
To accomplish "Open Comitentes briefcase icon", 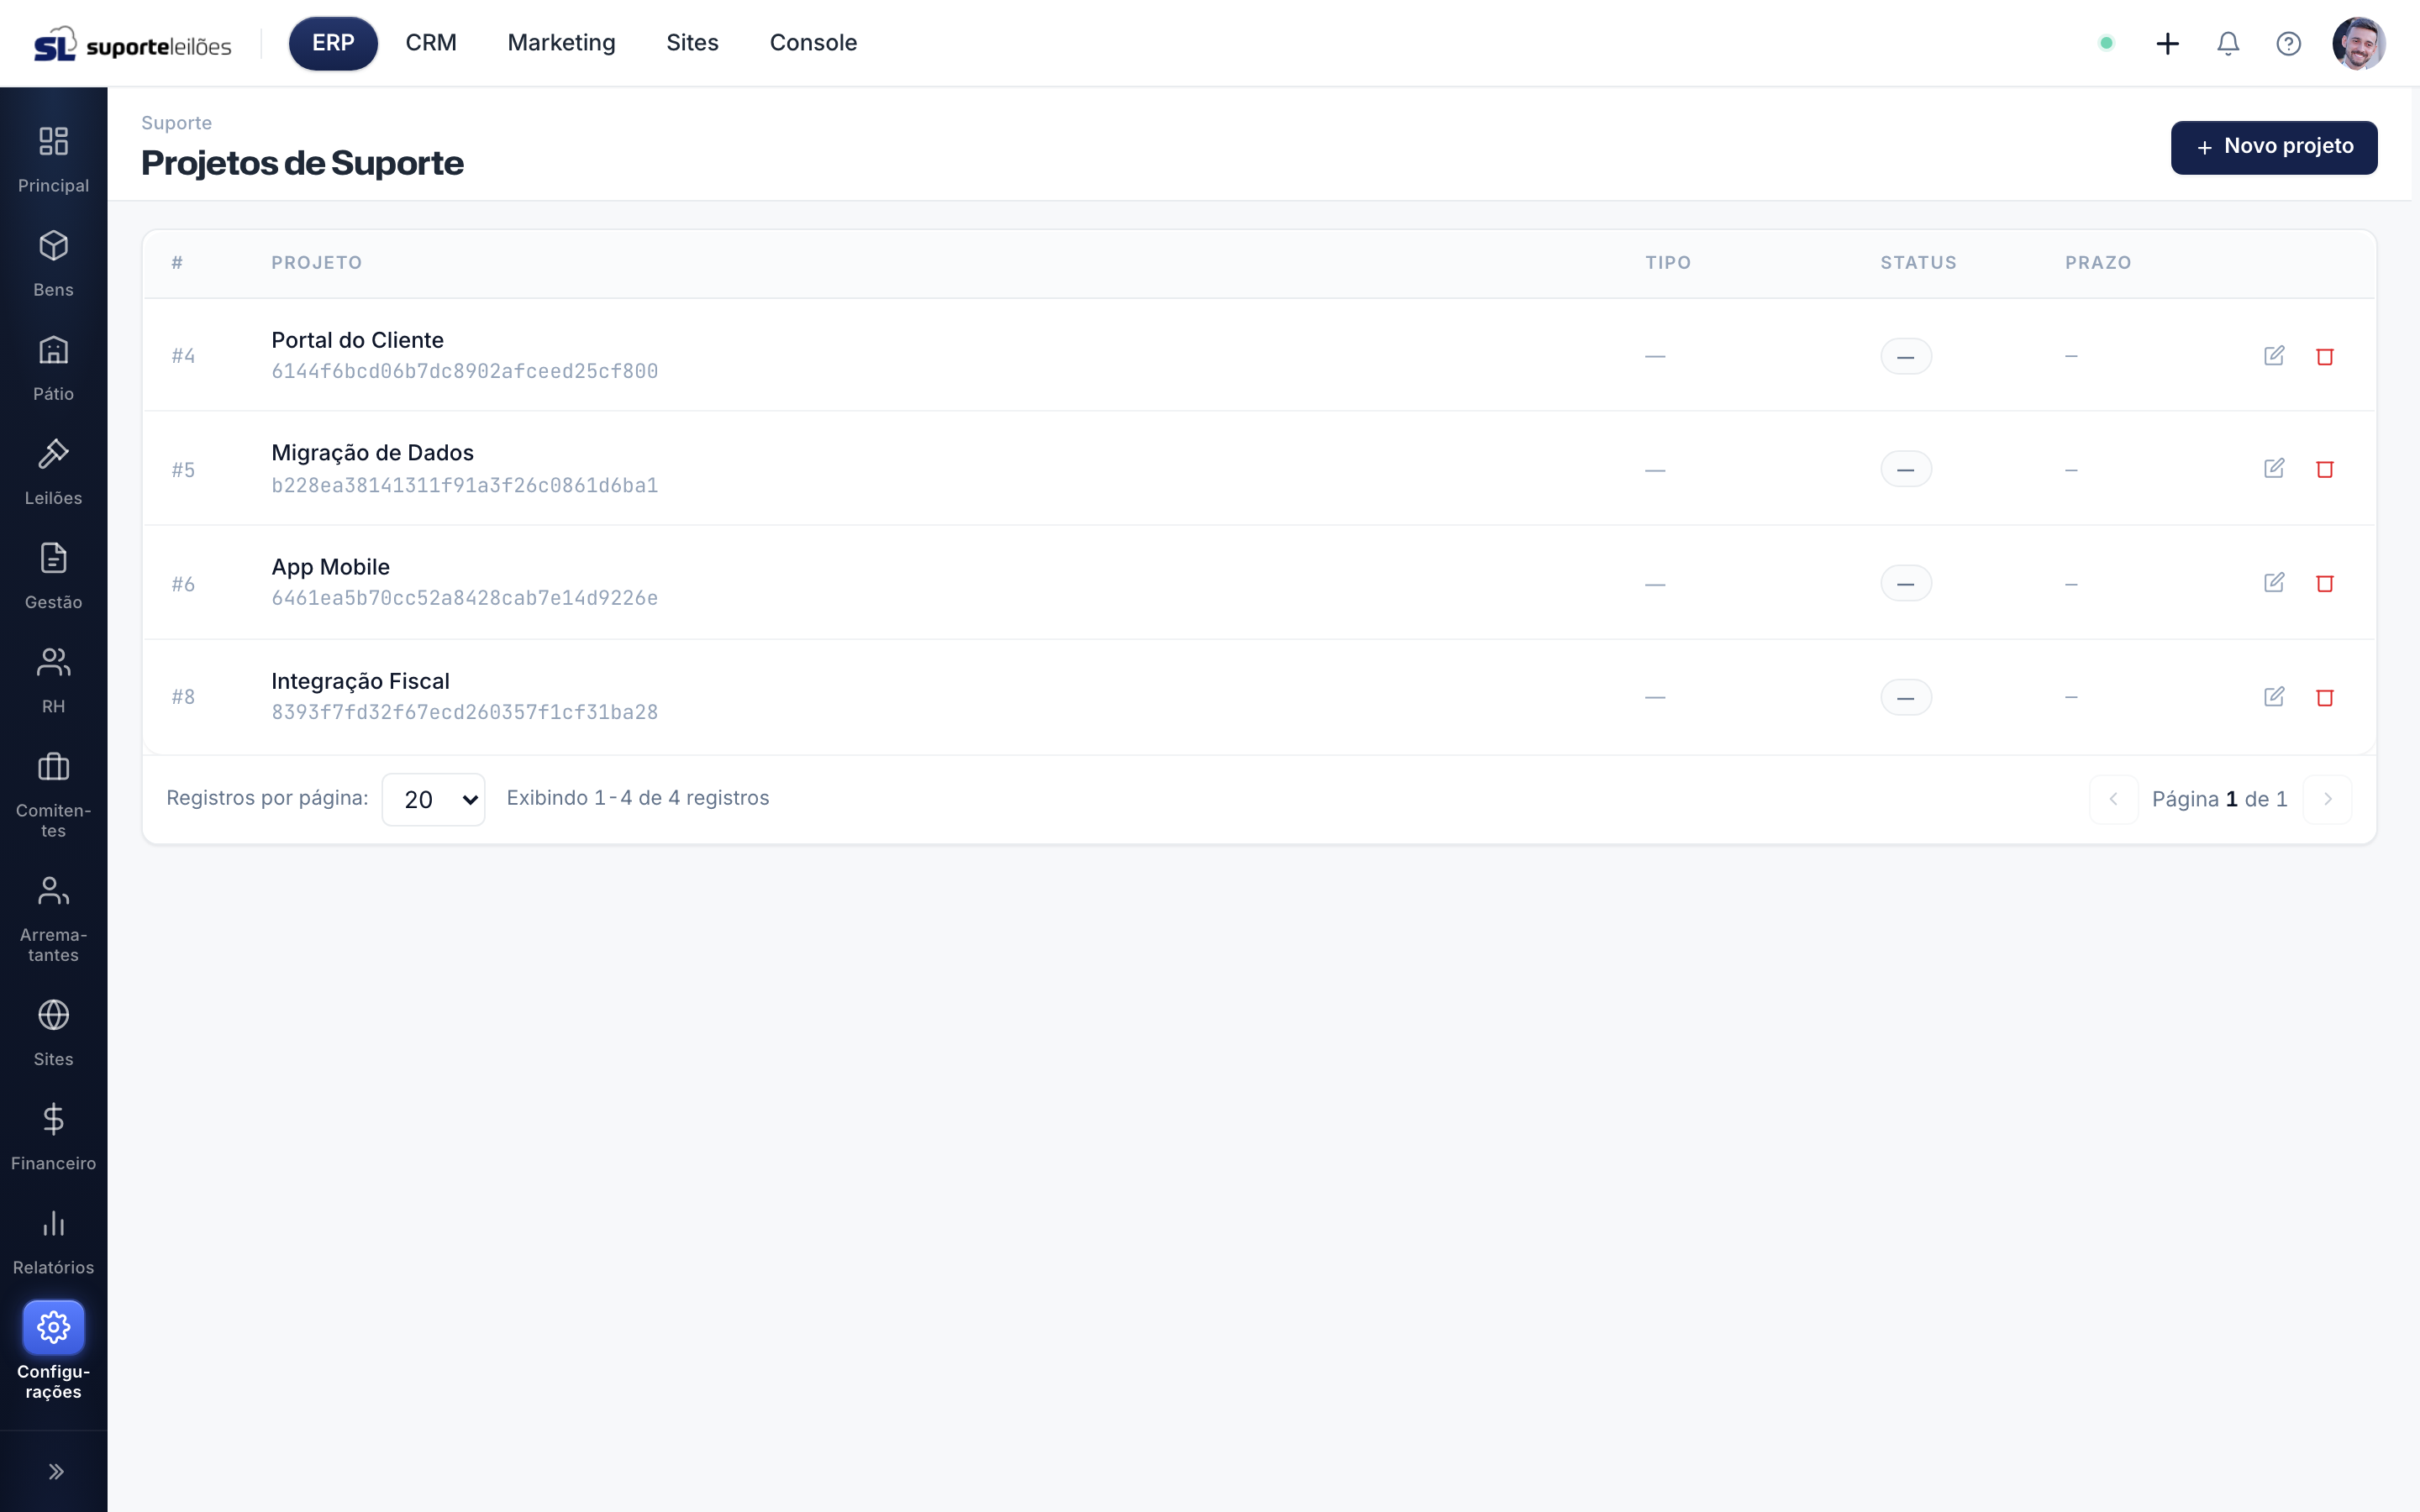I will pyautogui.click(x=53, y=767).
